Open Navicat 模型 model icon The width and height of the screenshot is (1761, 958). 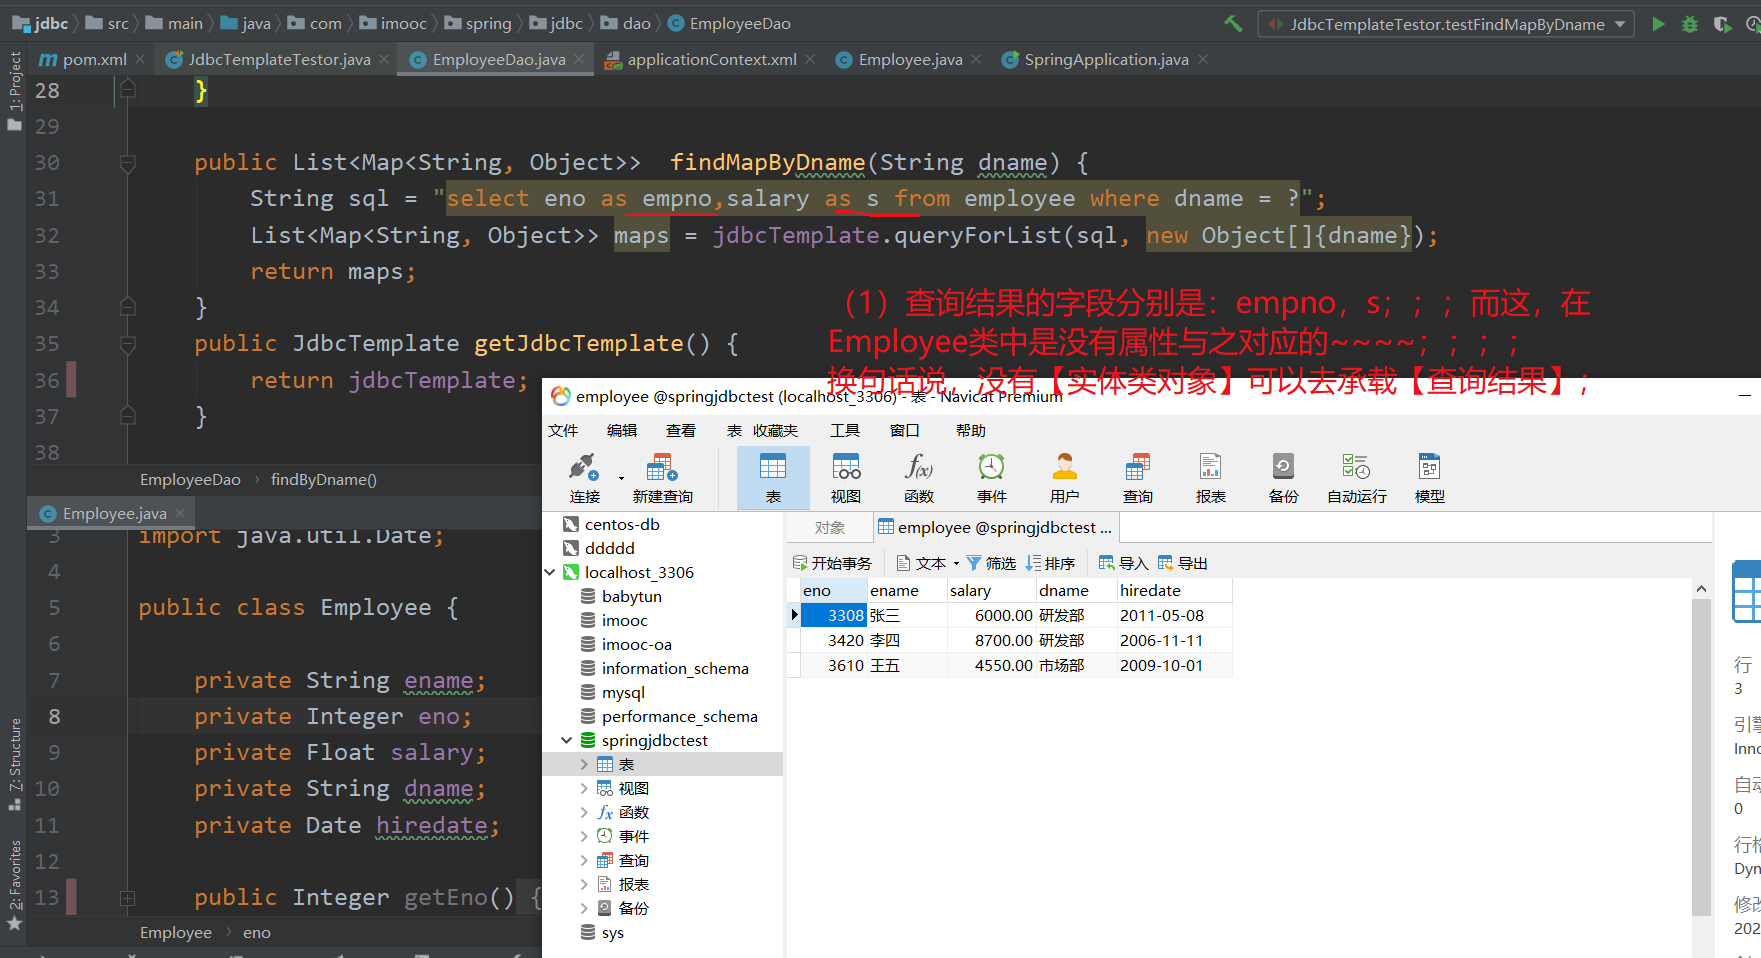[x=1430, y=478]
